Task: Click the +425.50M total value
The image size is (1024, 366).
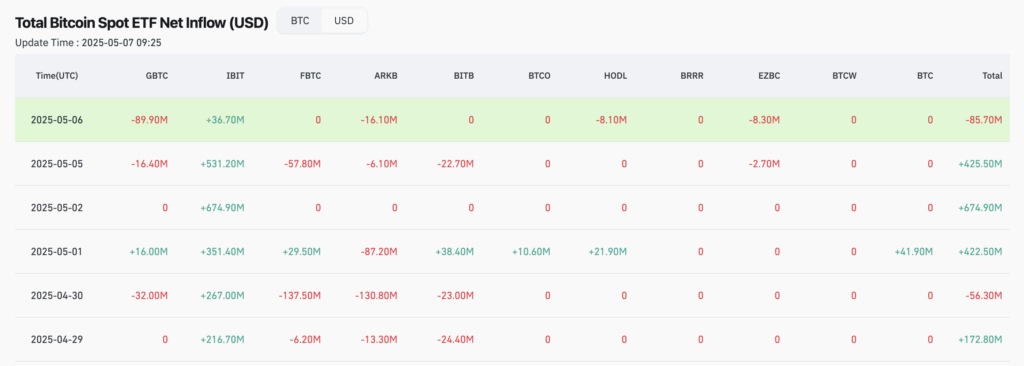Action: coord(980,164)
